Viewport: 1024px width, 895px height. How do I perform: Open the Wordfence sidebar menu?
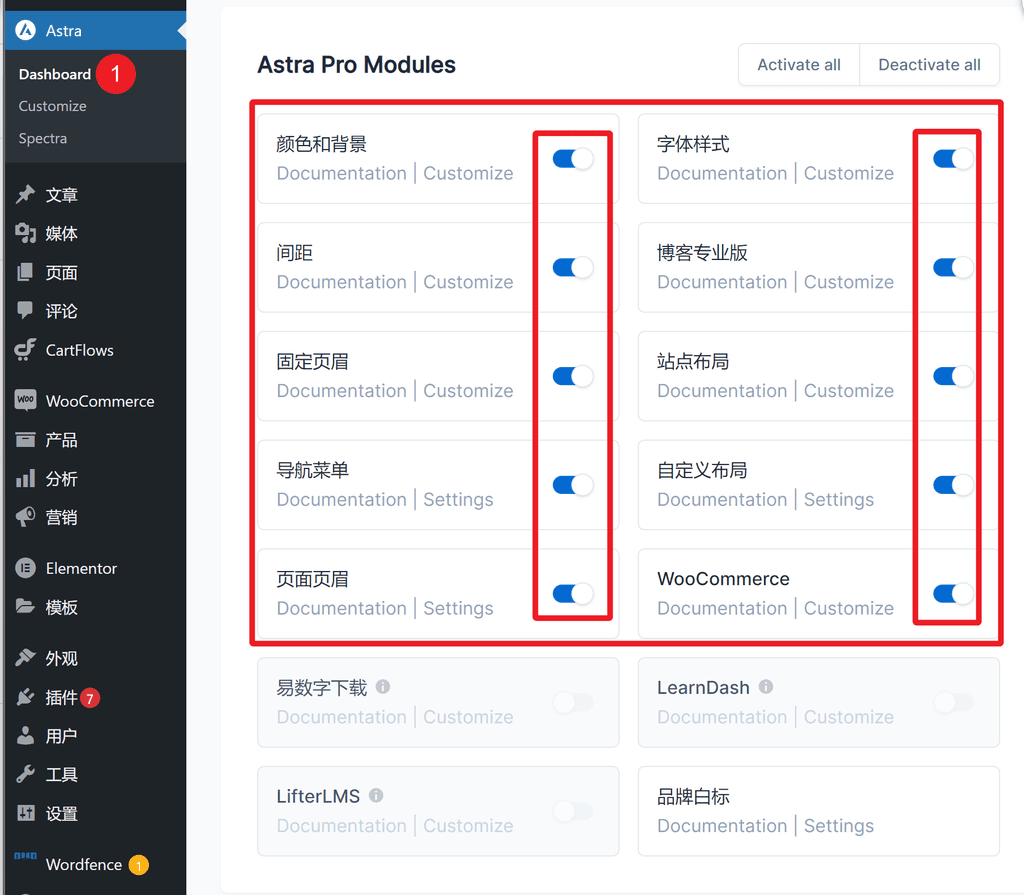95,864
